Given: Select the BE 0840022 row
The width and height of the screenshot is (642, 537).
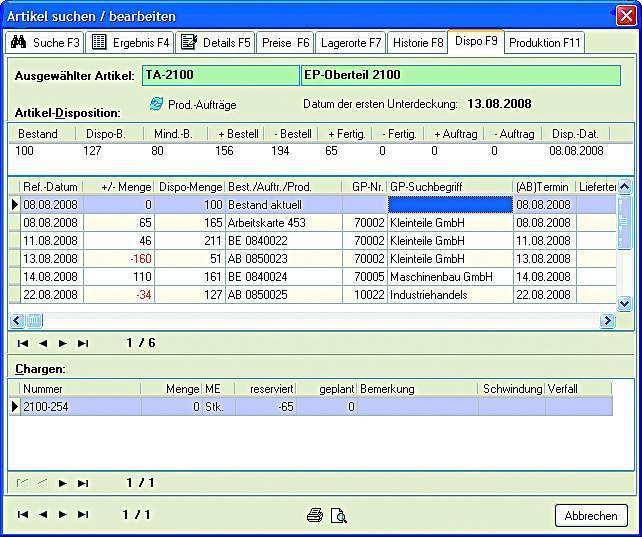Looking at the screenshot, I should point(313,240).
